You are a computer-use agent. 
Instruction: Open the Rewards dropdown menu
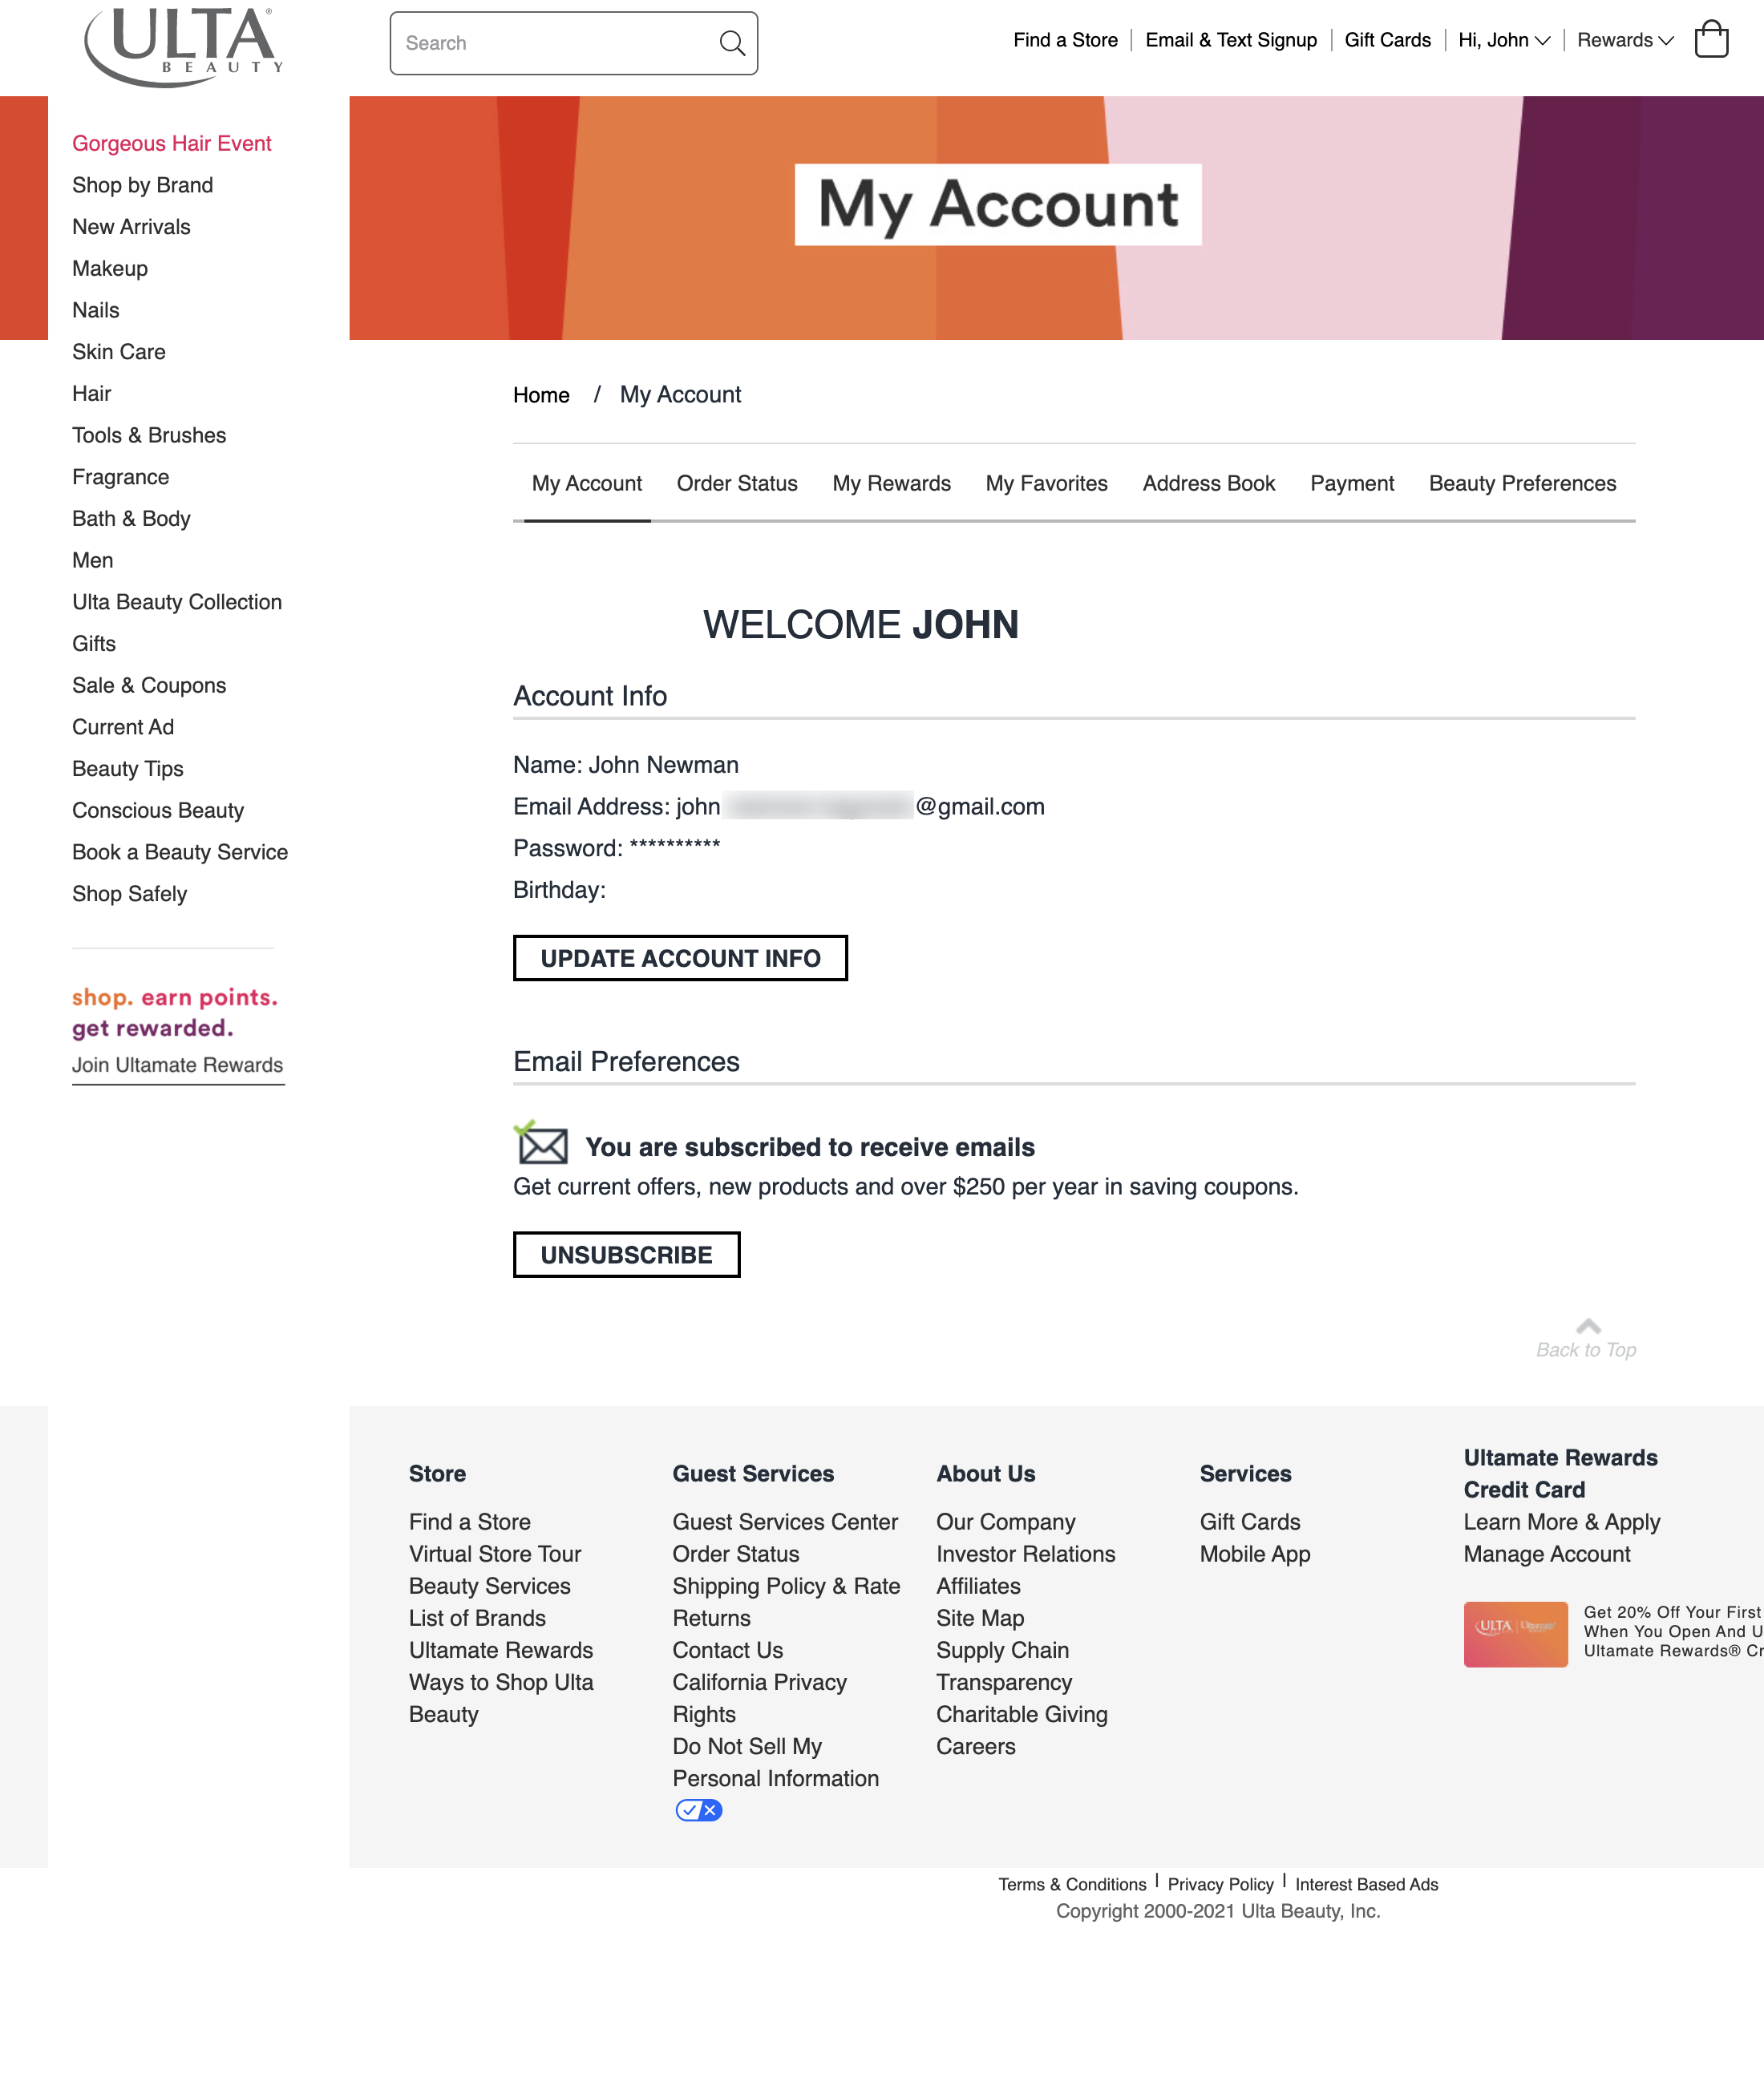click(1623, 40)
